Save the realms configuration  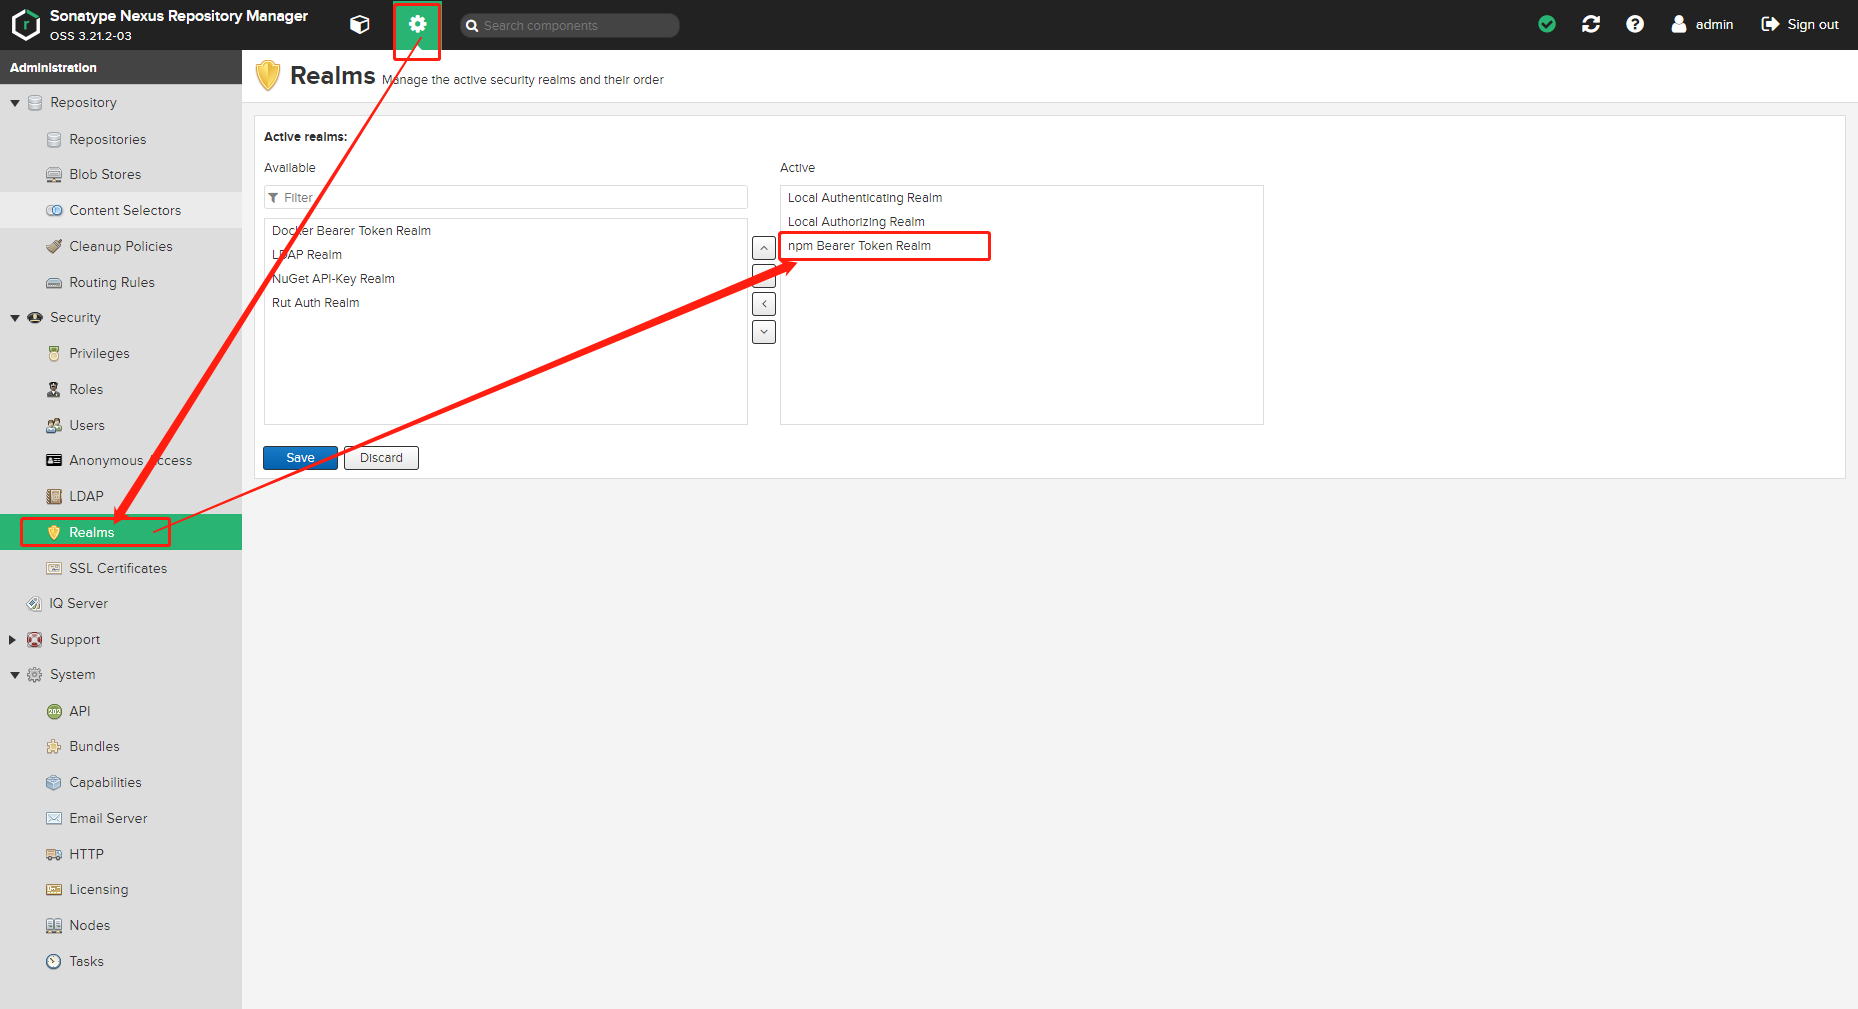coord(300,458)
